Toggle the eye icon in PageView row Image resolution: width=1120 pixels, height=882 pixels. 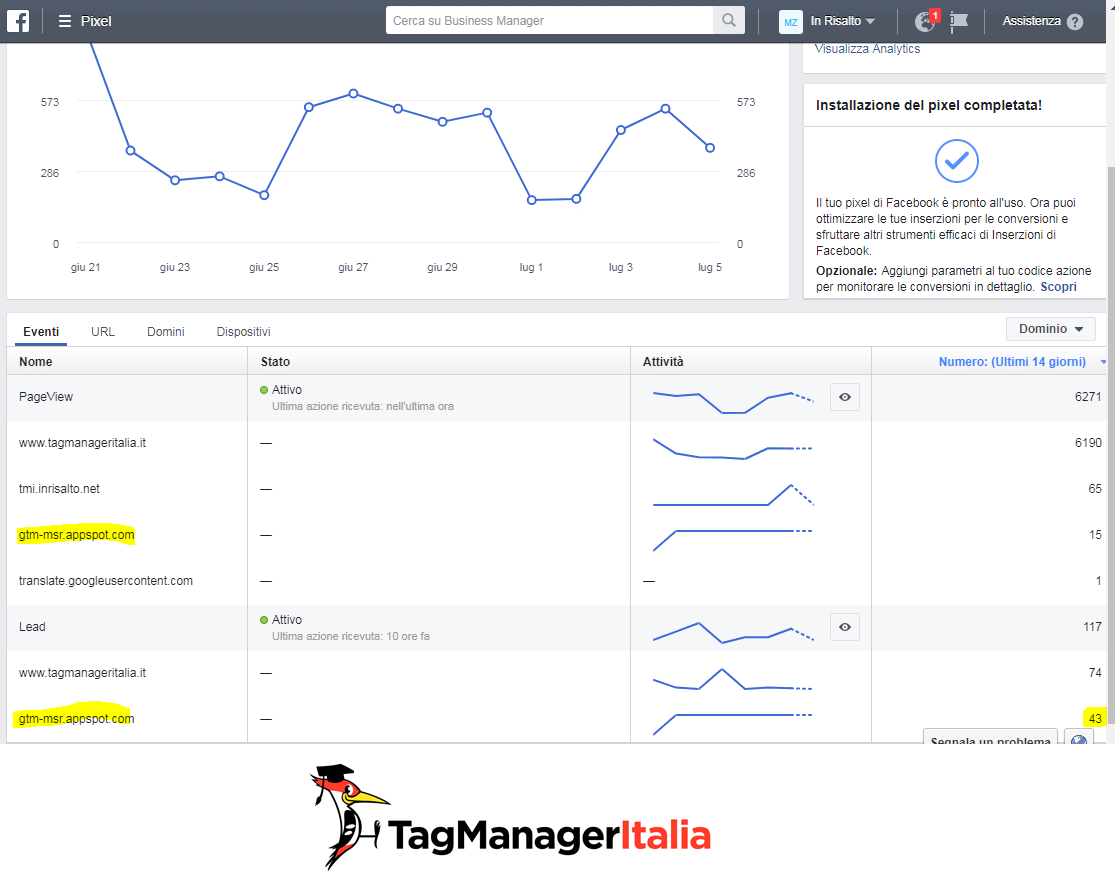click(x=844, y=397)
